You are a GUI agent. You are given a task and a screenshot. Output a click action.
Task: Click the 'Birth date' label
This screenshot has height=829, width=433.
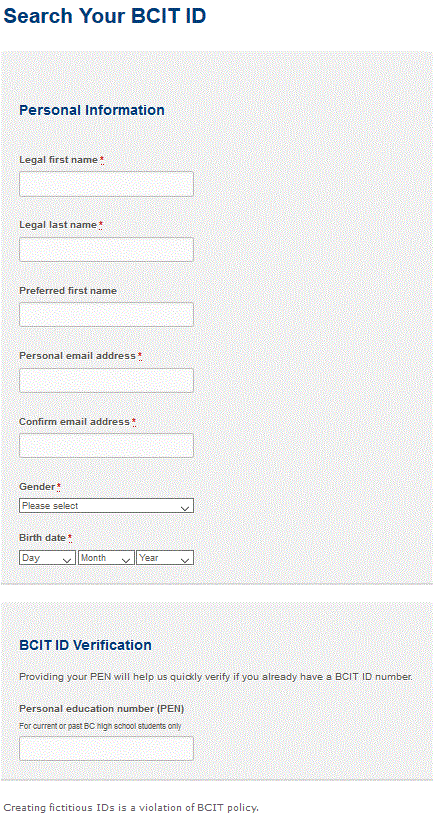pyautogui.click(x=43, y=538)
